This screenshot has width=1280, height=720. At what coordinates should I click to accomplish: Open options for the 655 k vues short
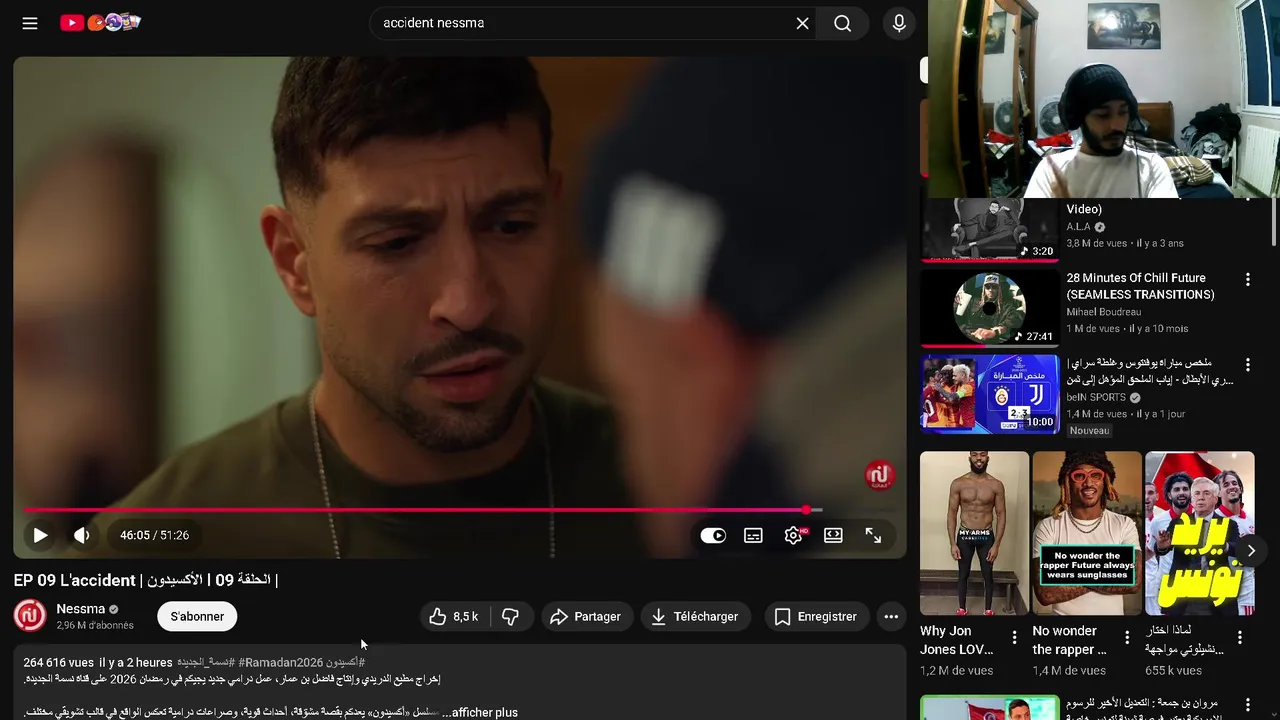(x=1240, y=637)
